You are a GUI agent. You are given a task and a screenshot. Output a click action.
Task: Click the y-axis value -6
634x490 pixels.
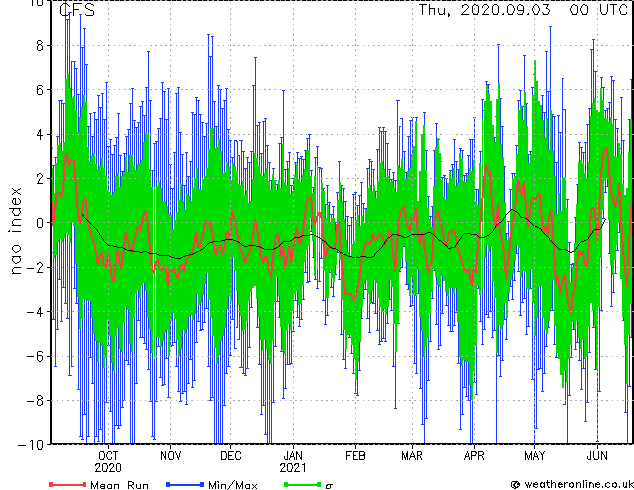pos(35,356)
